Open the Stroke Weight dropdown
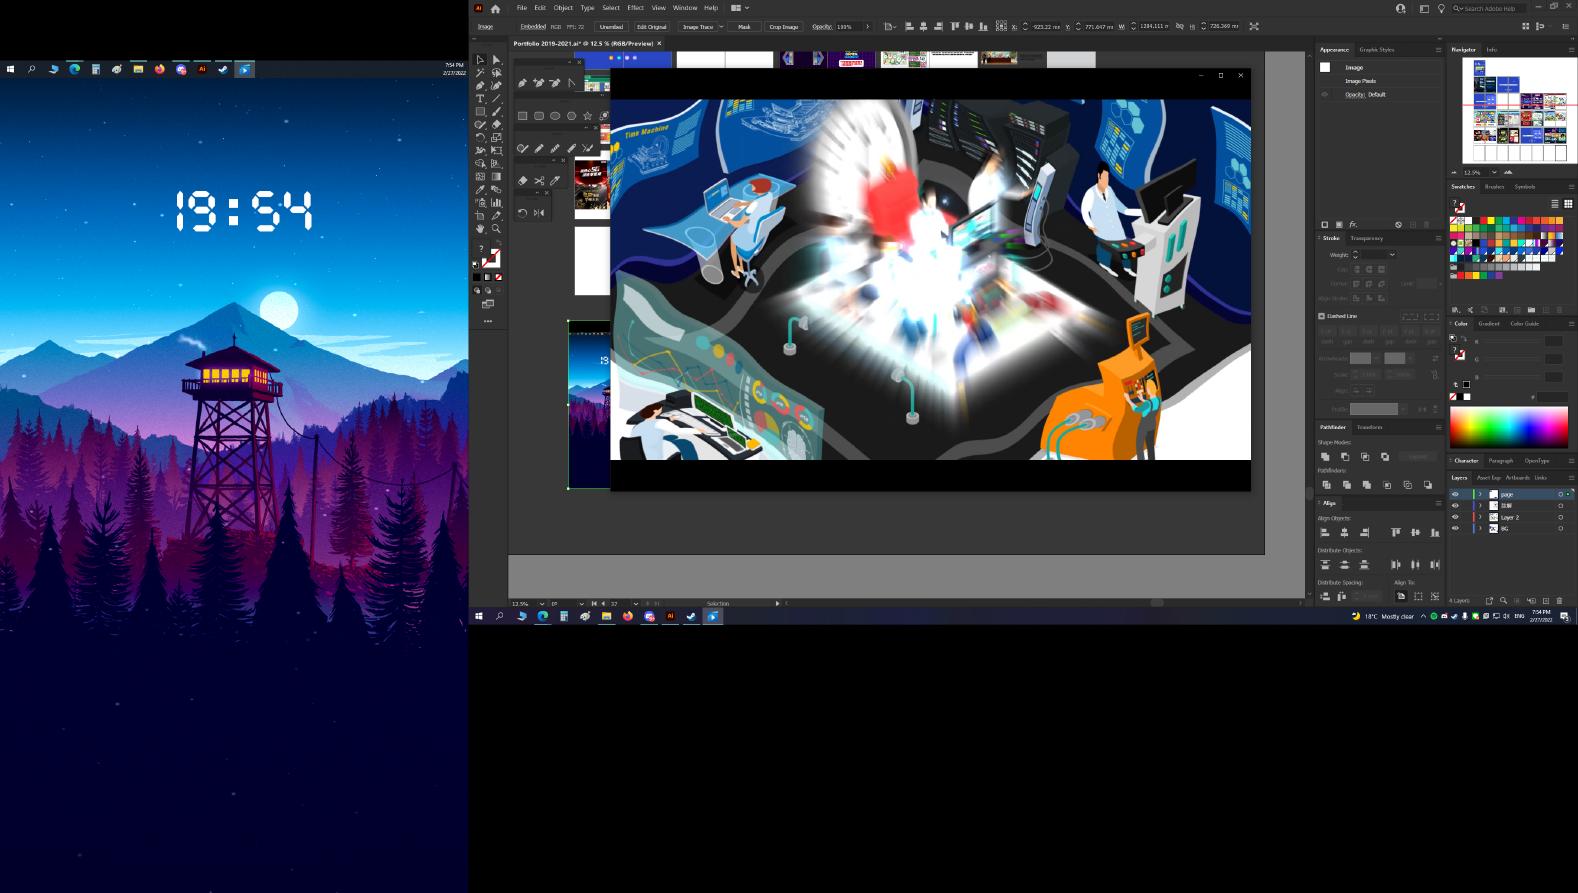This screenshot has width=1578, height=893. tap(1391, 255)
